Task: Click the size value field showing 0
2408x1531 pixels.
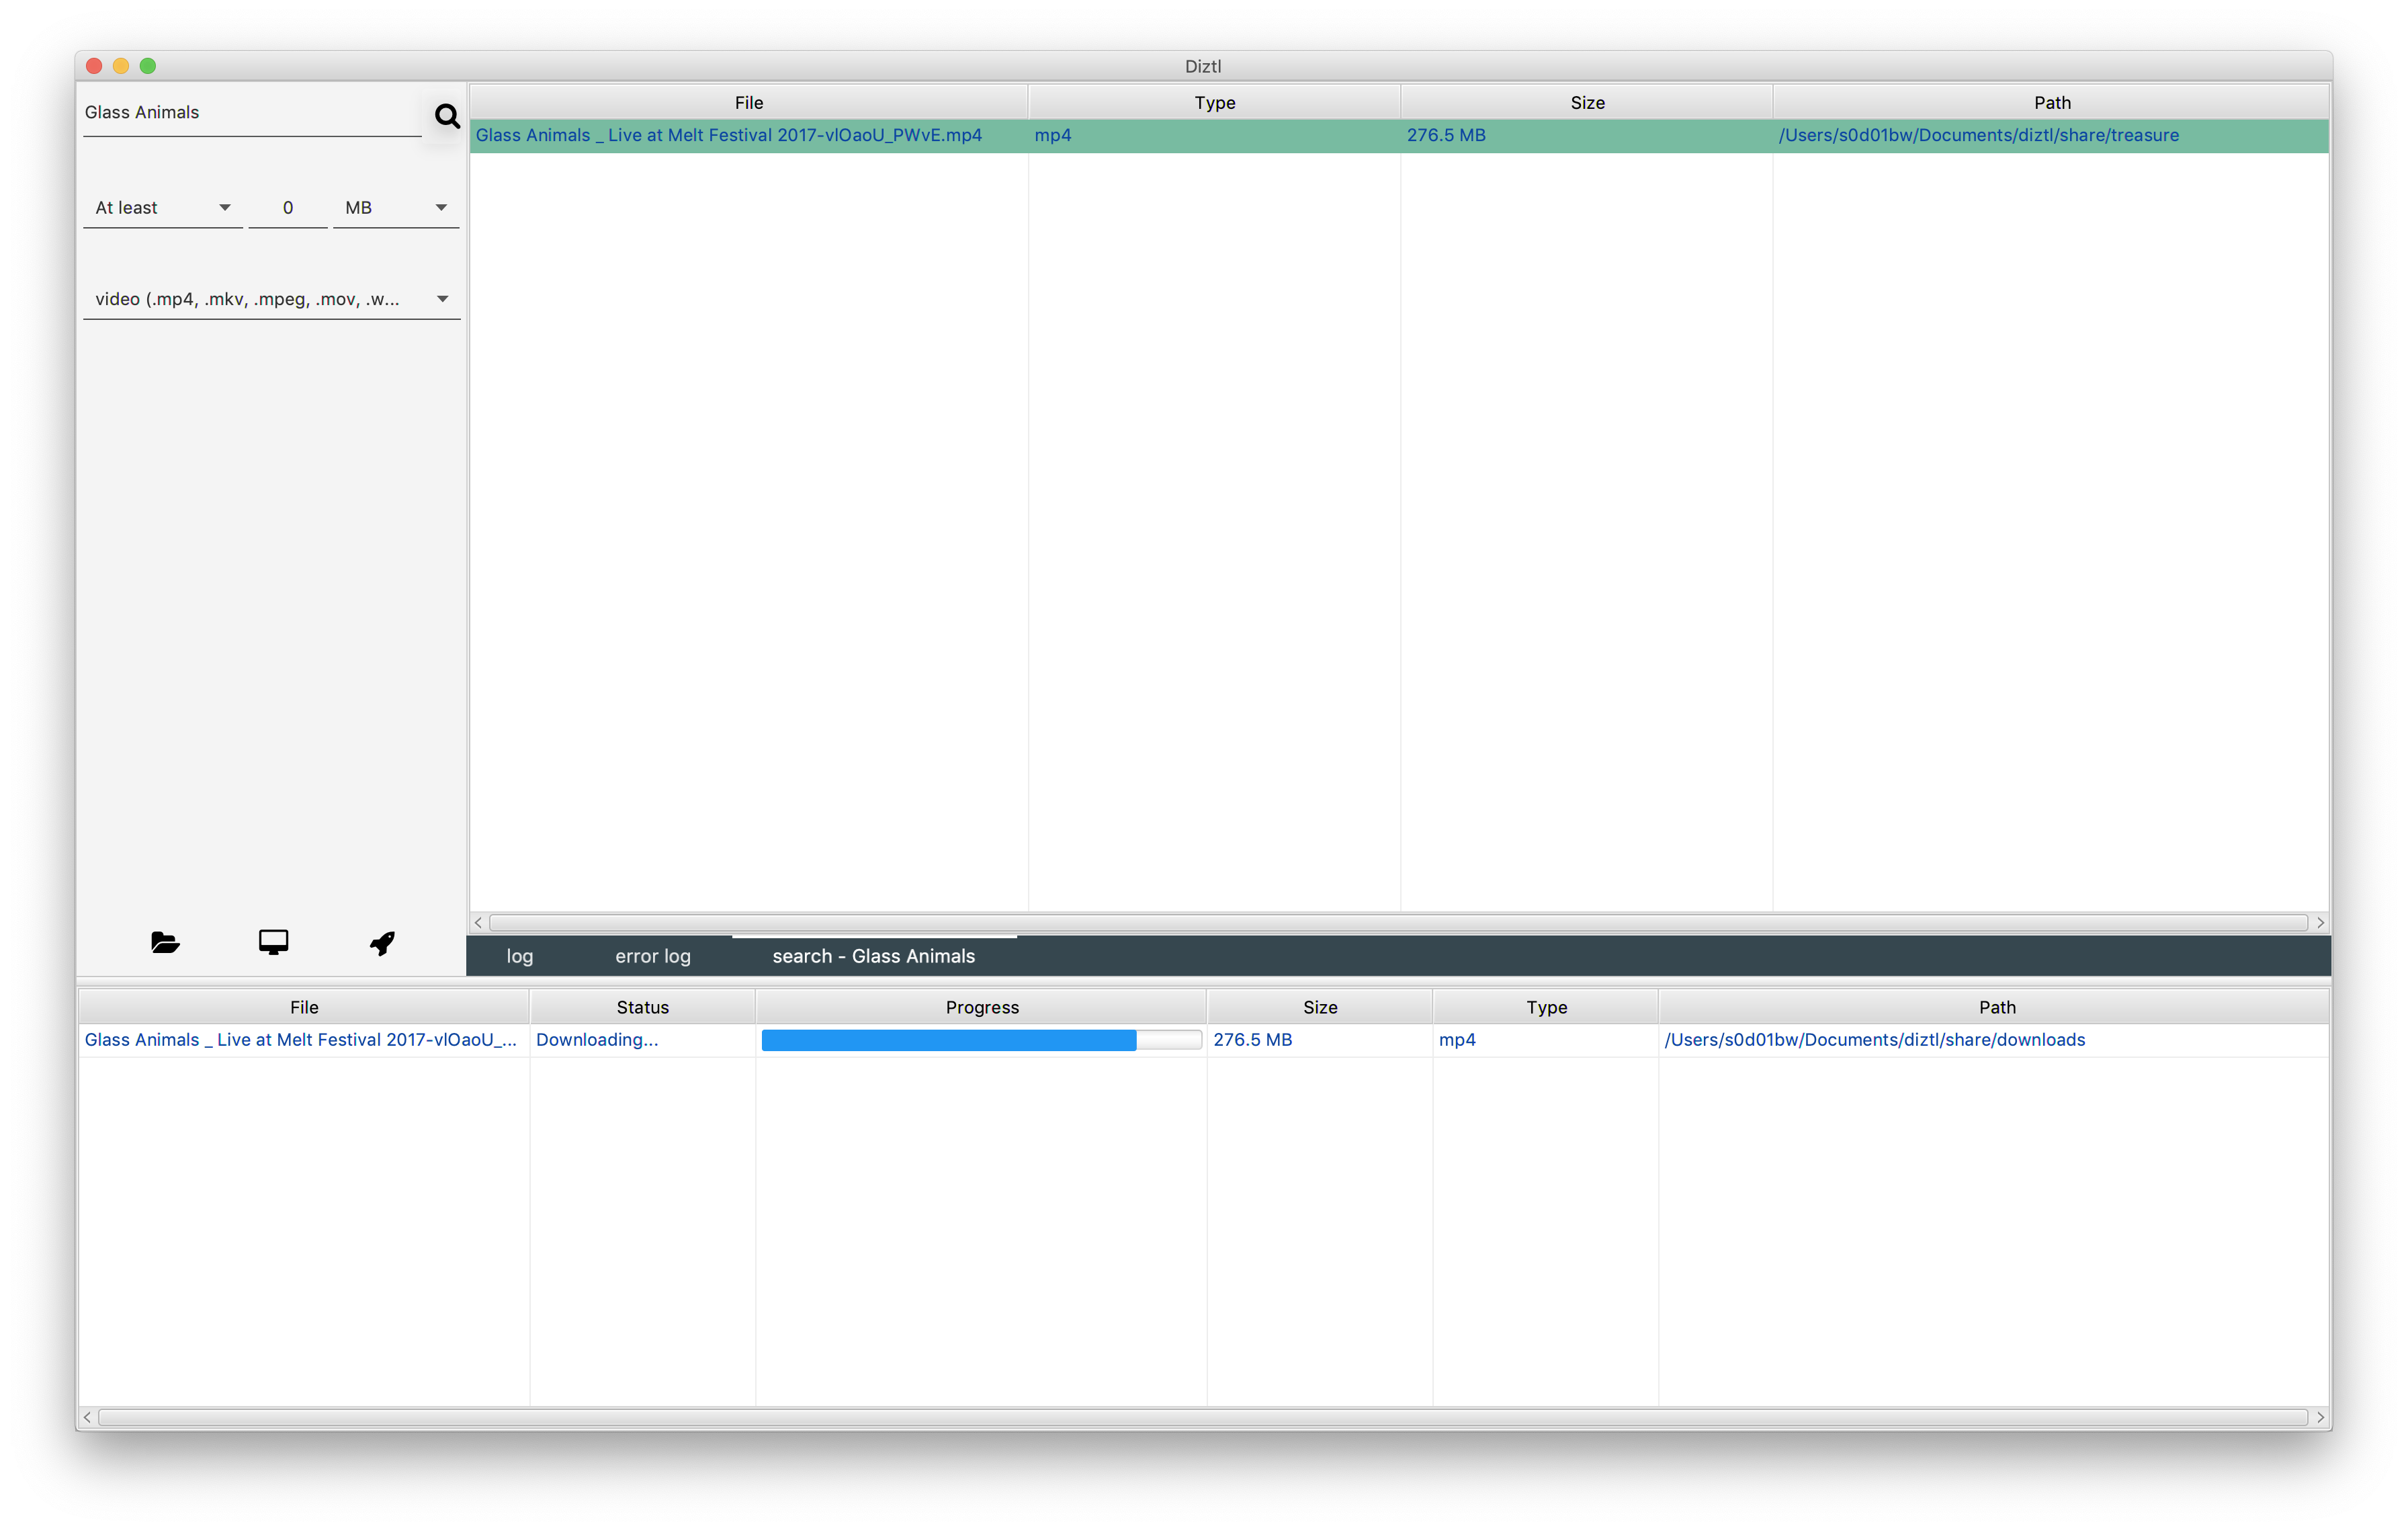Action: (x=288, y=208)
